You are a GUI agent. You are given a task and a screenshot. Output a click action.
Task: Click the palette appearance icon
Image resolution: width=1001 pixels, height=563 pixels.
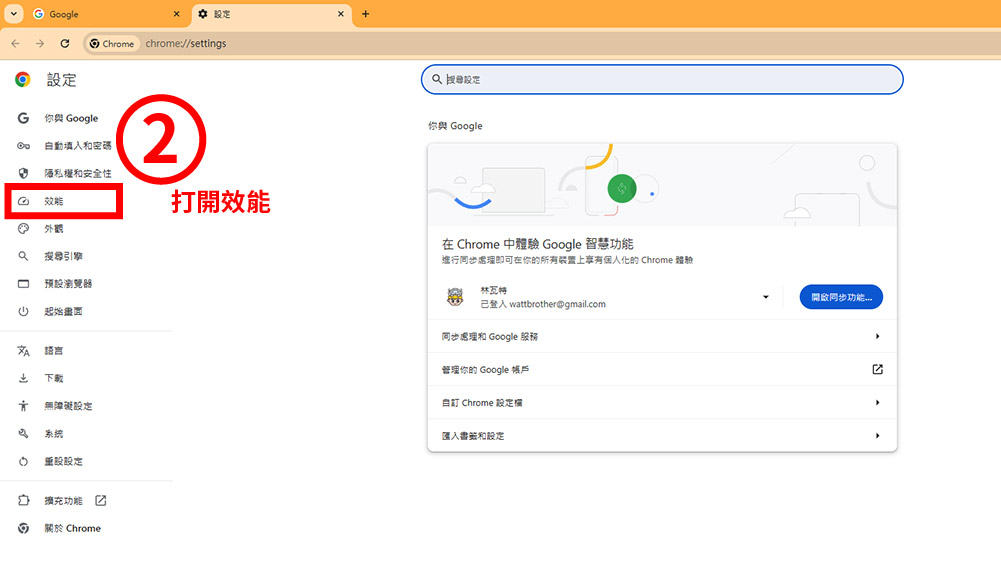click(24, 229)
